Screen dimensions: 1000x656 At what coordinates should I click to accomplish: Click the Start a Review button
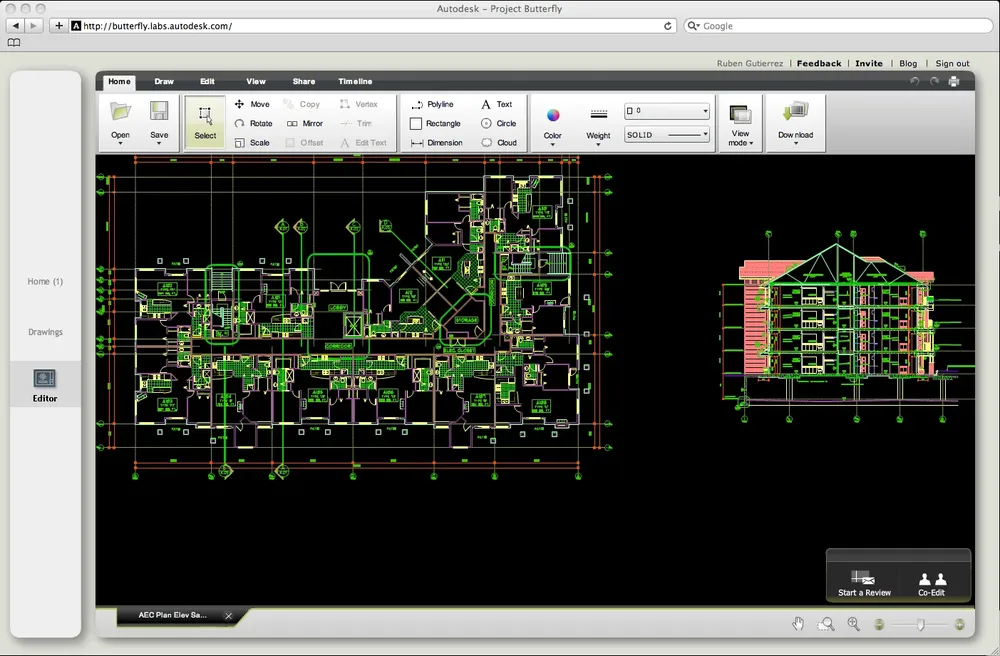864,583
